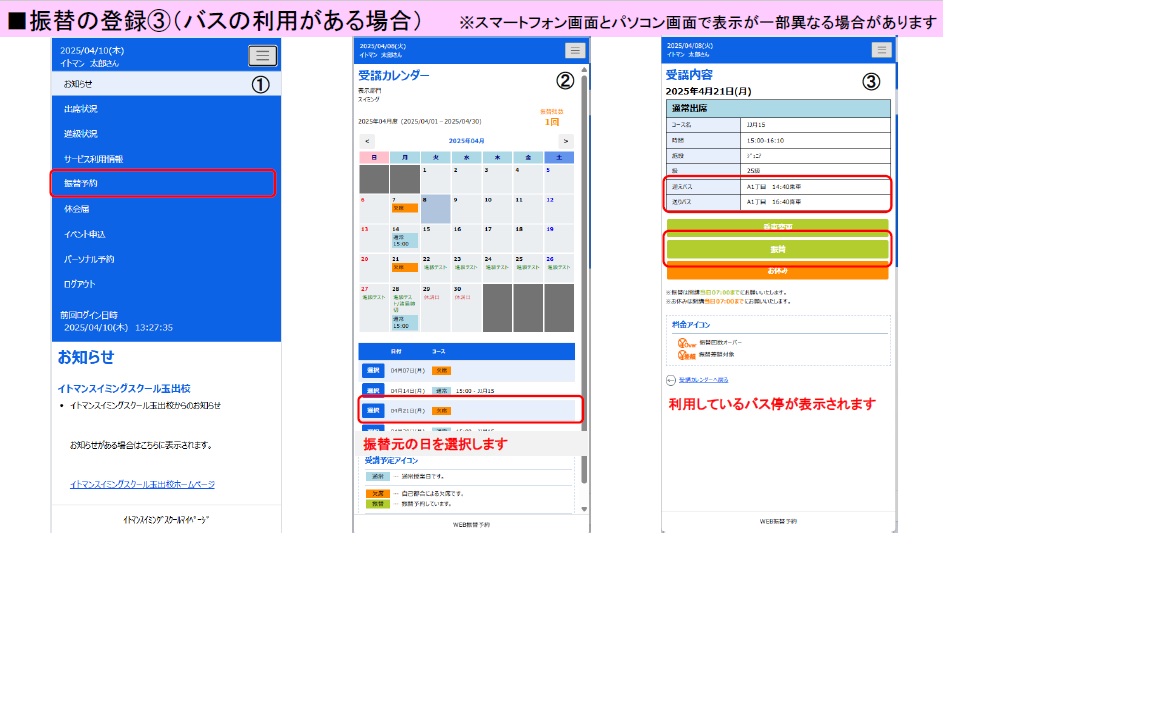Open イトマンスイミングスクール玉出校ホームページ link
Viewport: 1172px width, 724px height.
click(142, 484)
